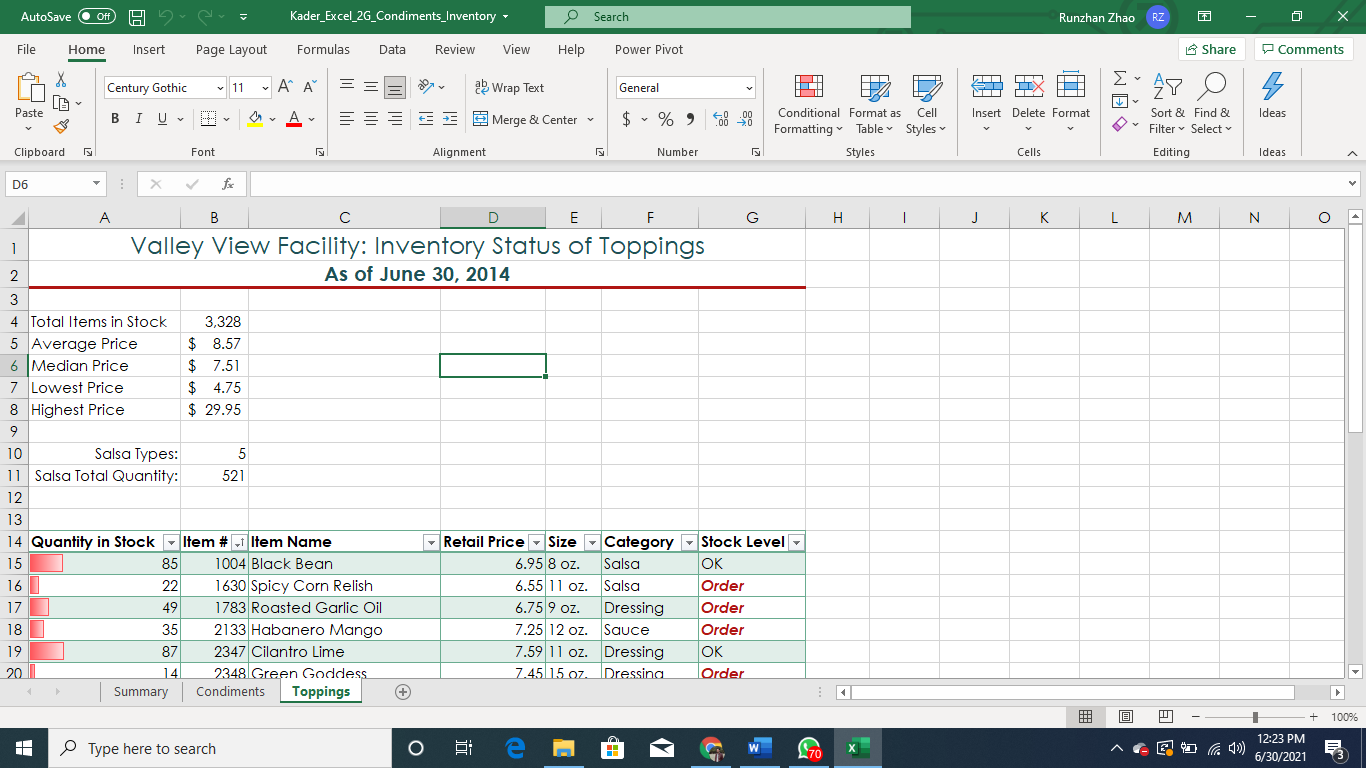Viewport: 1366px width, 768px height.
Task: Click the Comments button
Action: point(1303,49)
